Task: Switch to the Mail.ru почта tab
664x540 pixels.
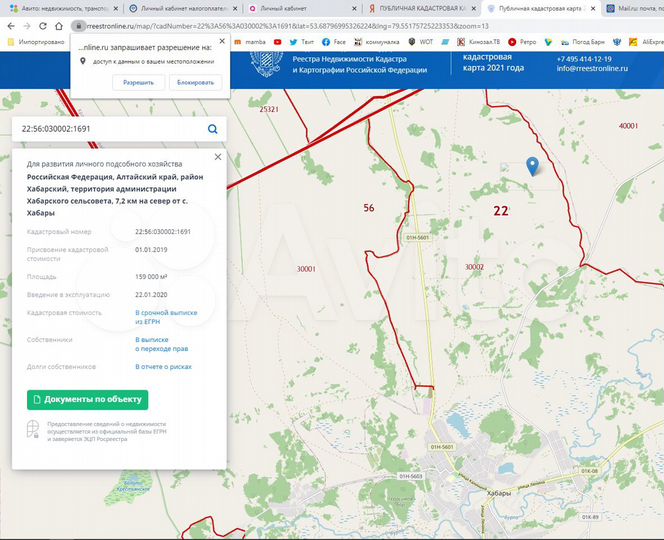Action: point(630,7)
